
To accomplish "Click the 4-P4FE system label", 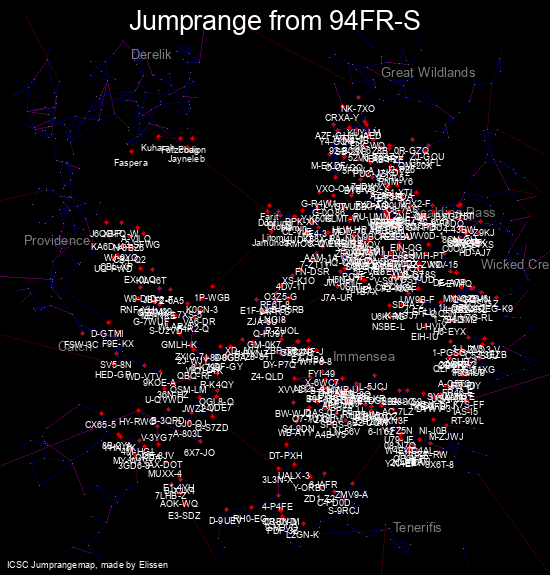I will coord(277,507).
